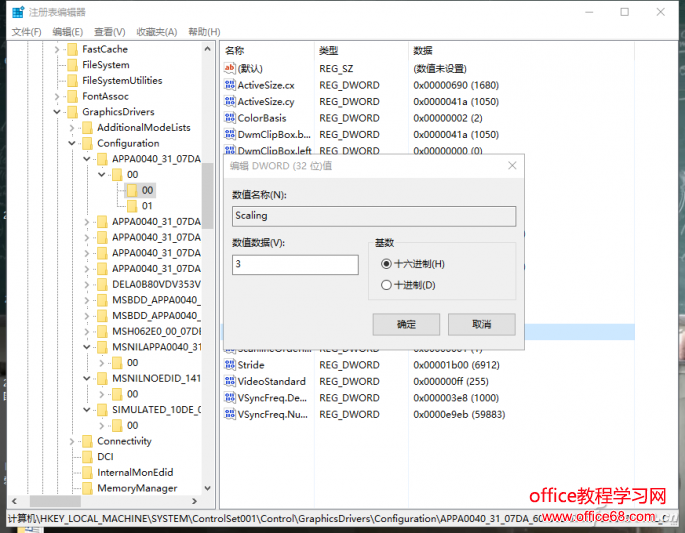This screenshot has height=533, width=685.
Task: Click the FileSystemUtilities folder icon
Action: 73,81
